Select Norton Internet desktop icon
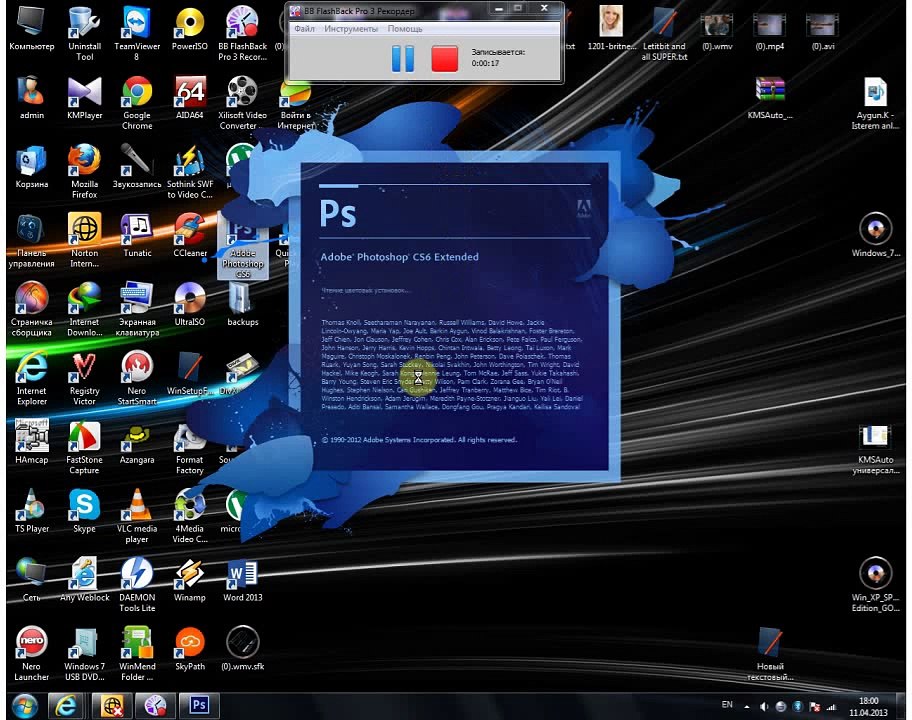Screen dimensions: 912x720 [84, 240]
